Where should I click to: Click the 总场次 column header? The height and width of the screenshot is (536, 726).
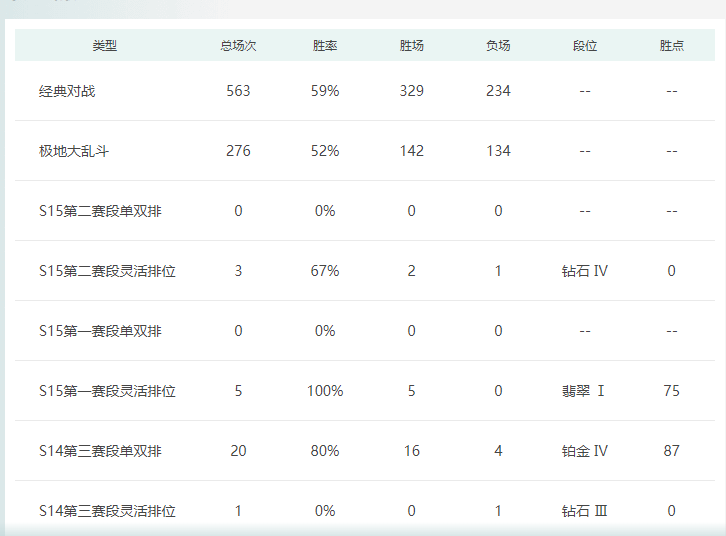238,45
